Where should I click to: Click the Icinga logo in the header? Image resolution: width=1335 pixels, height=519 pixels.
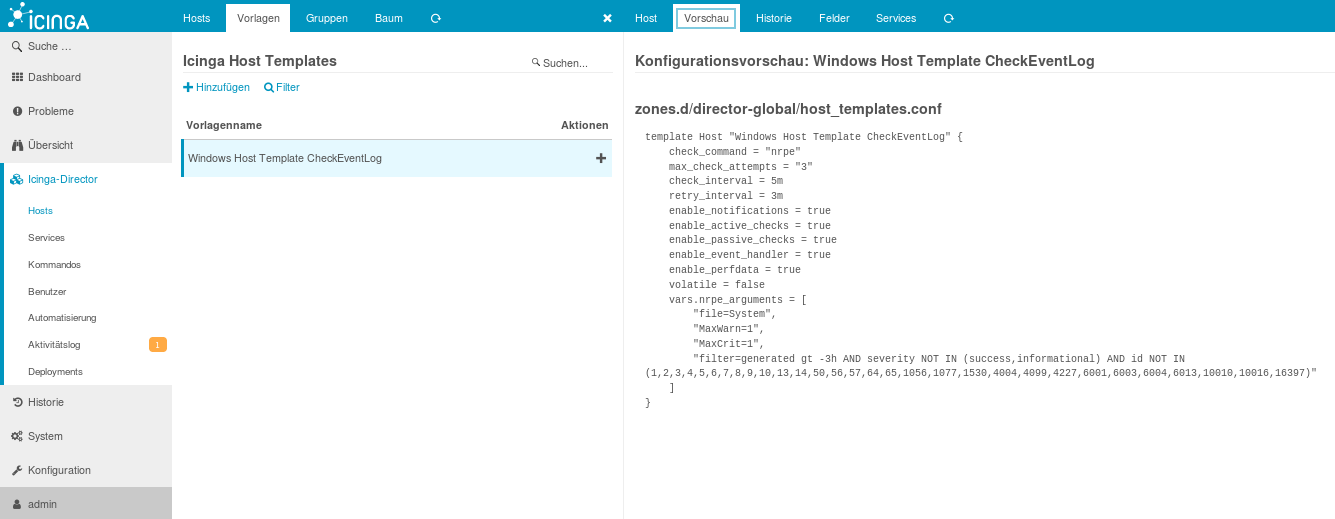coord(50,16)
